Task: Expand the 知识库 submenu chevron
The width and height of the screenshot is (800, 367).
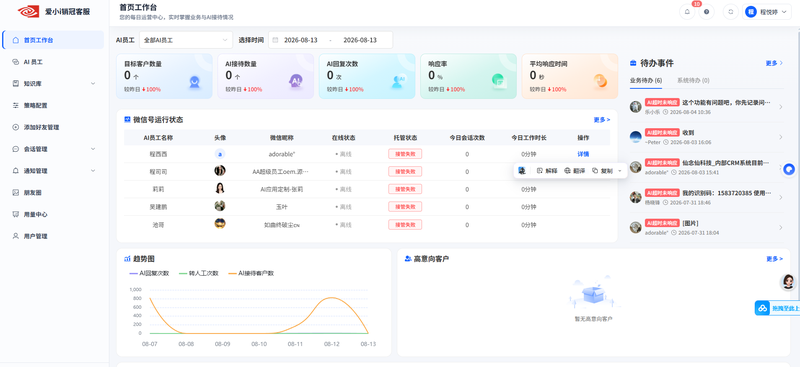Action: click(x=93, y=83)
